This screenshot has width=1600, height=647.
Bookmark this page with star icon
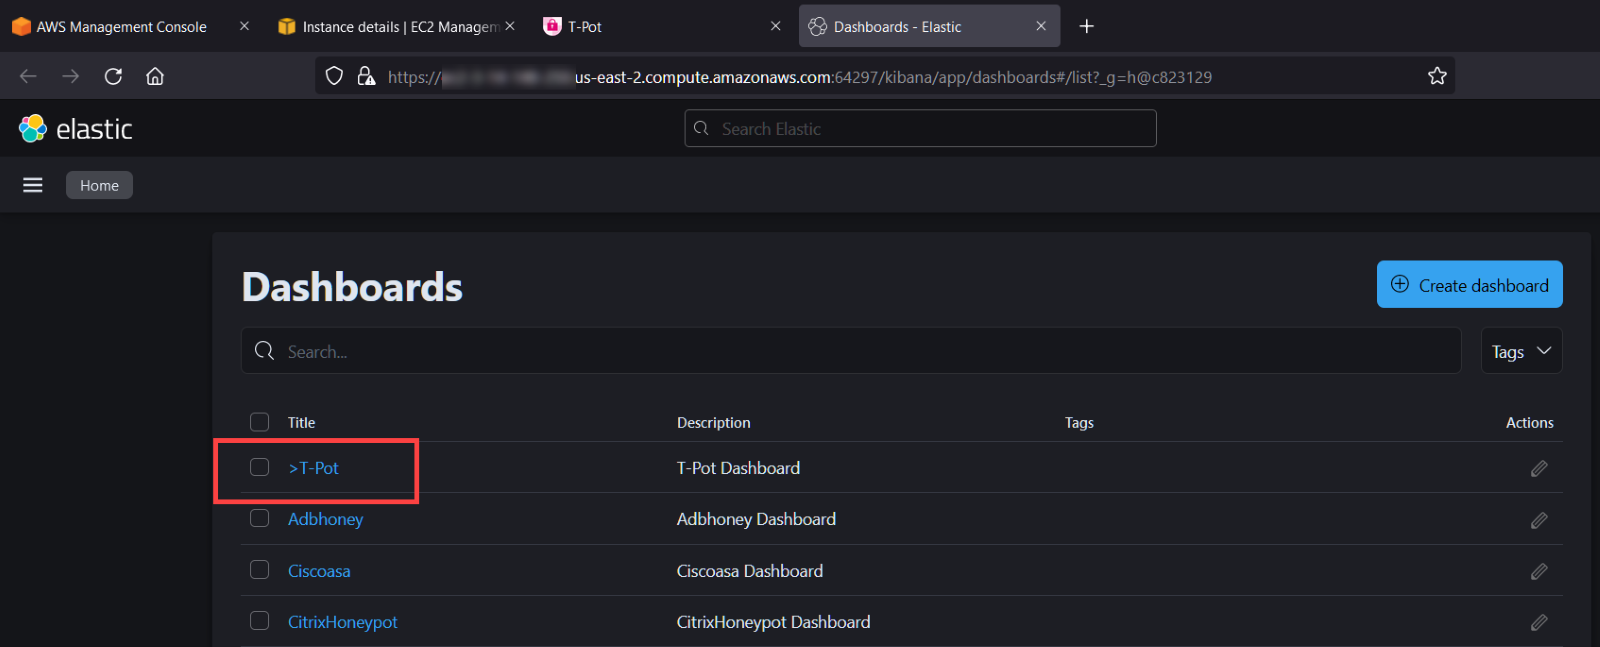click(1437, 76)
